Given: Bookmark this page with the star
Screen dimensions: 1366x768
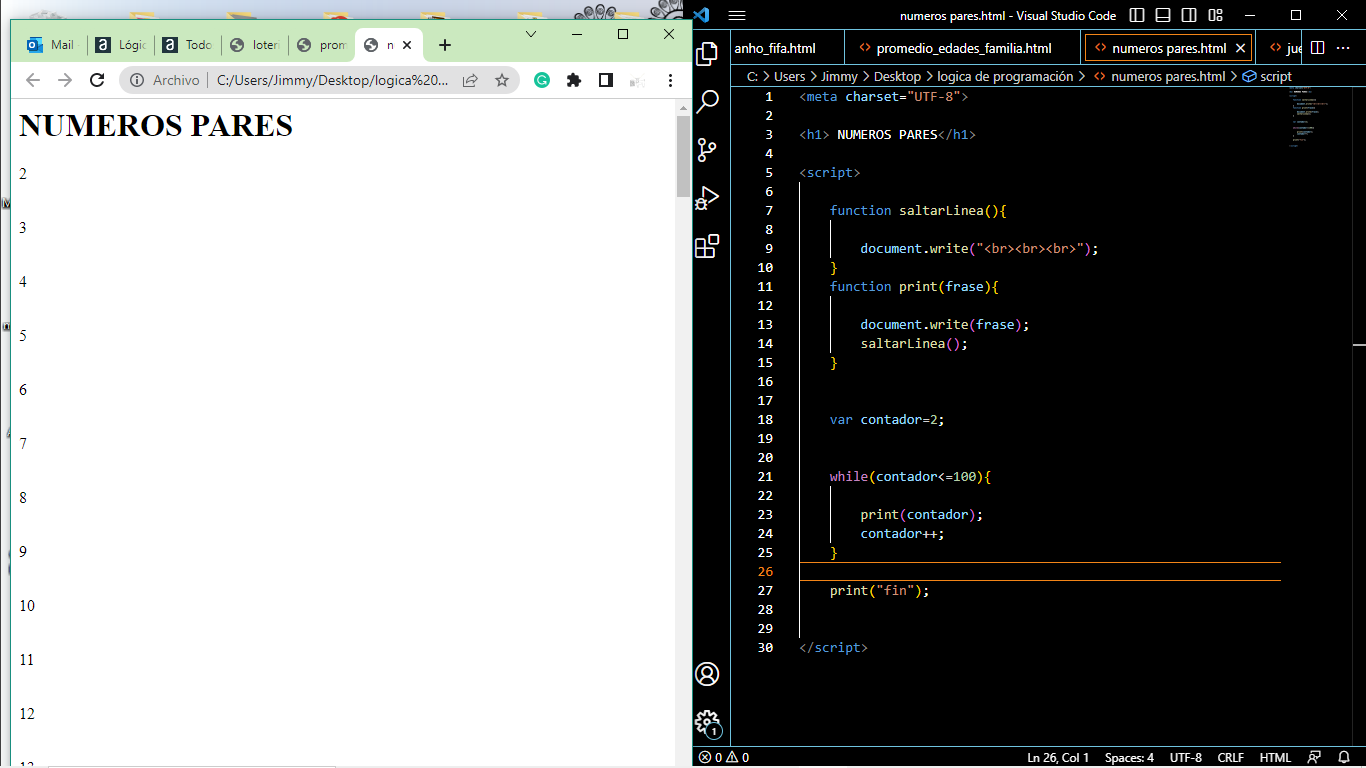Looking at the screenshot, I should coord(502,80).
